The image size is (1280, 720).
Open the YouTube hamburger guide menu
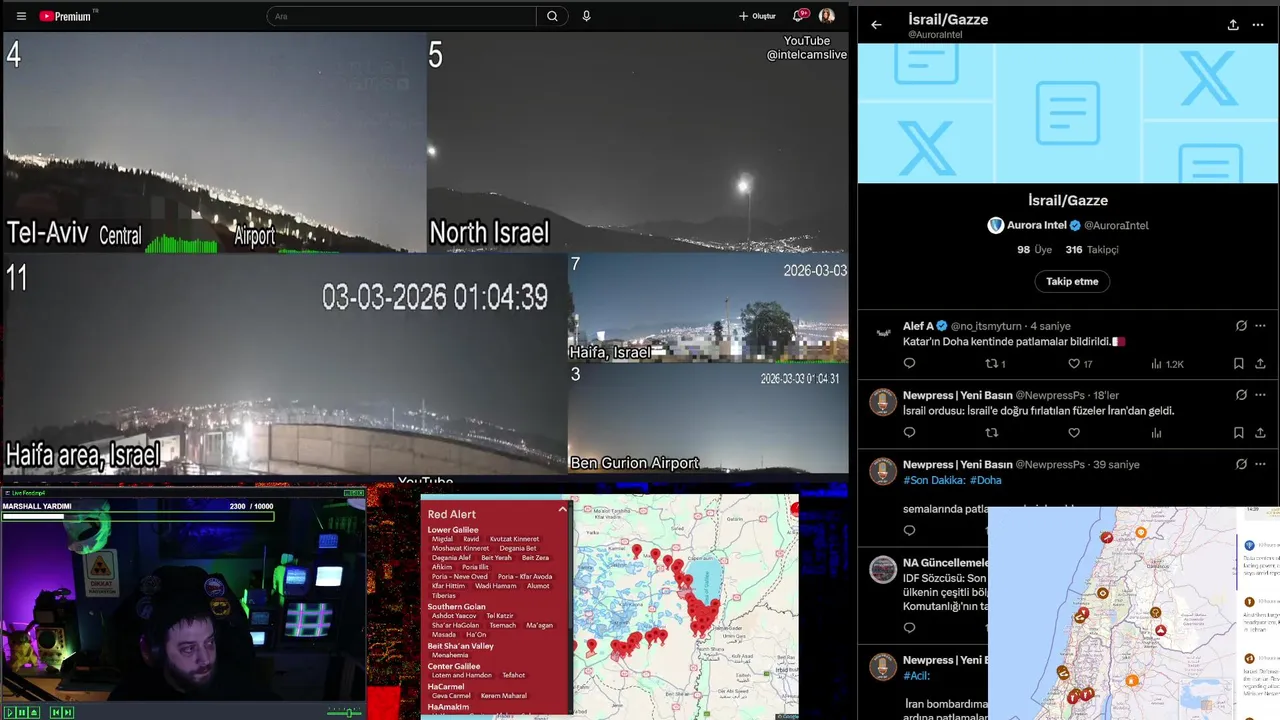tap(21, 16)
